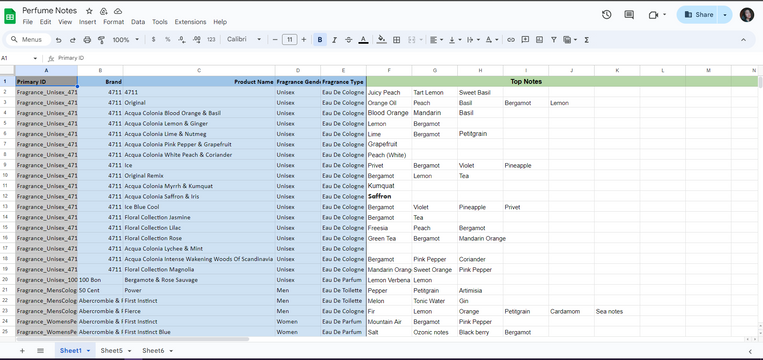Open the File menu
This screenshot has width=763, height=360.
pos(28,22)
